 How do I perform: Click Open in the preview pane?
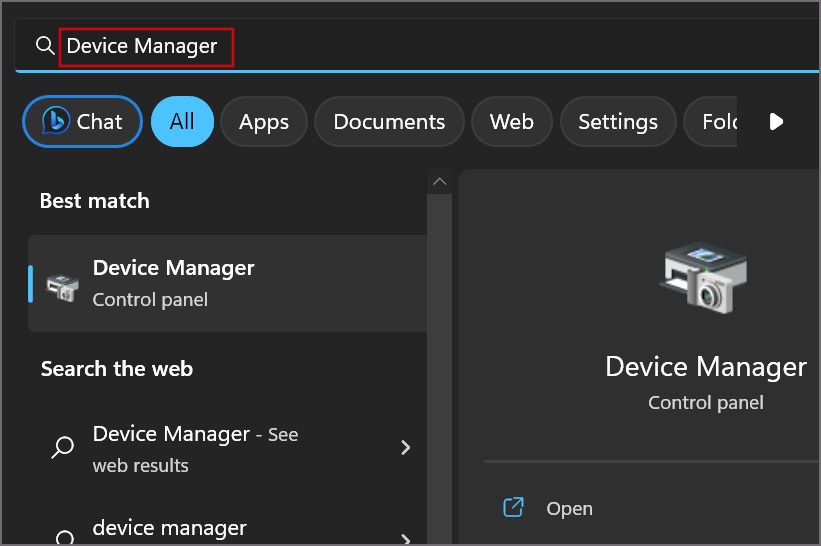[569, 508]
